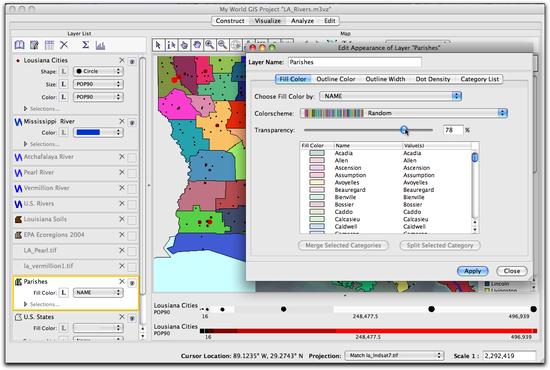The height and width of the screenshot is (370, 550).
Task: Switch to the Analyze mode tab
Action: [302, 21]
